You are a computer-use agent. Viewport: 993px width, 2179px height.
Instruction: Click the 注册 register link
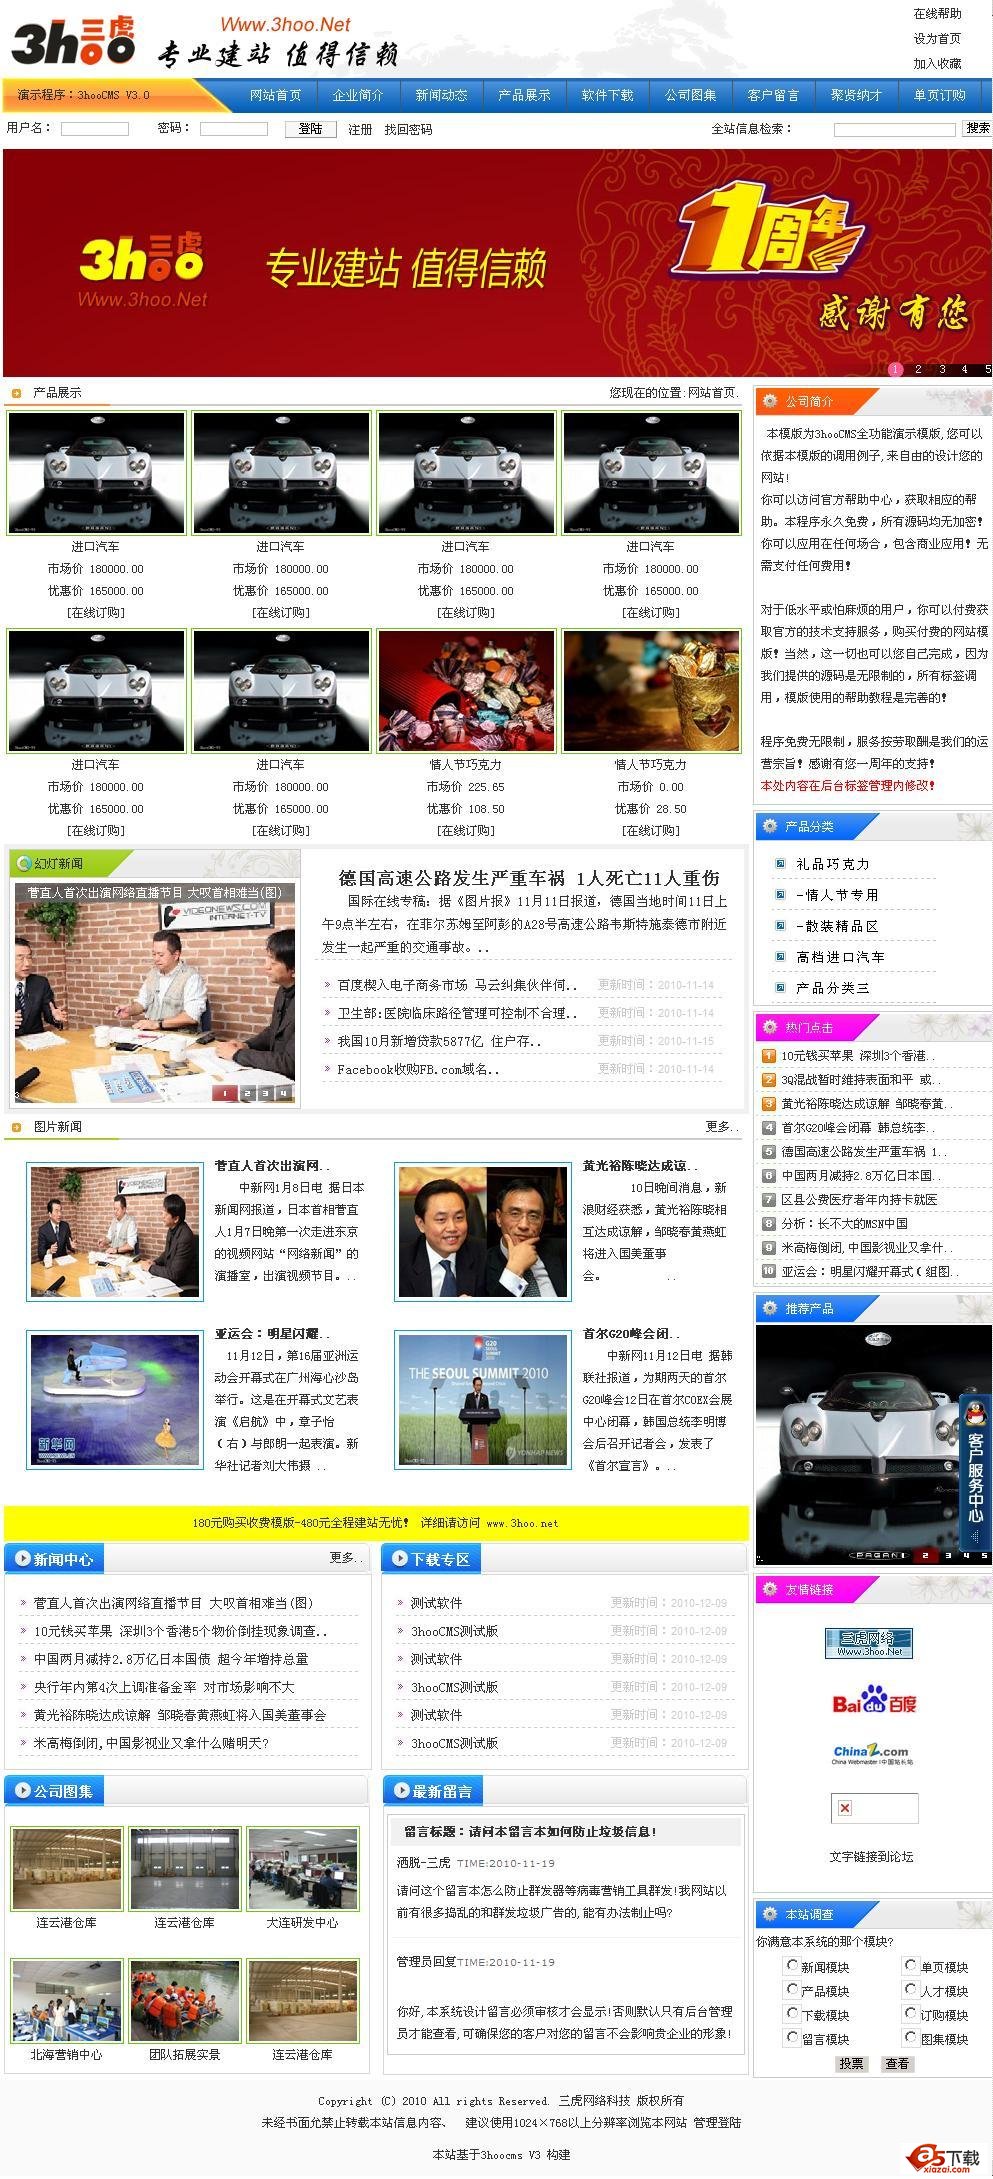point(359,129)
